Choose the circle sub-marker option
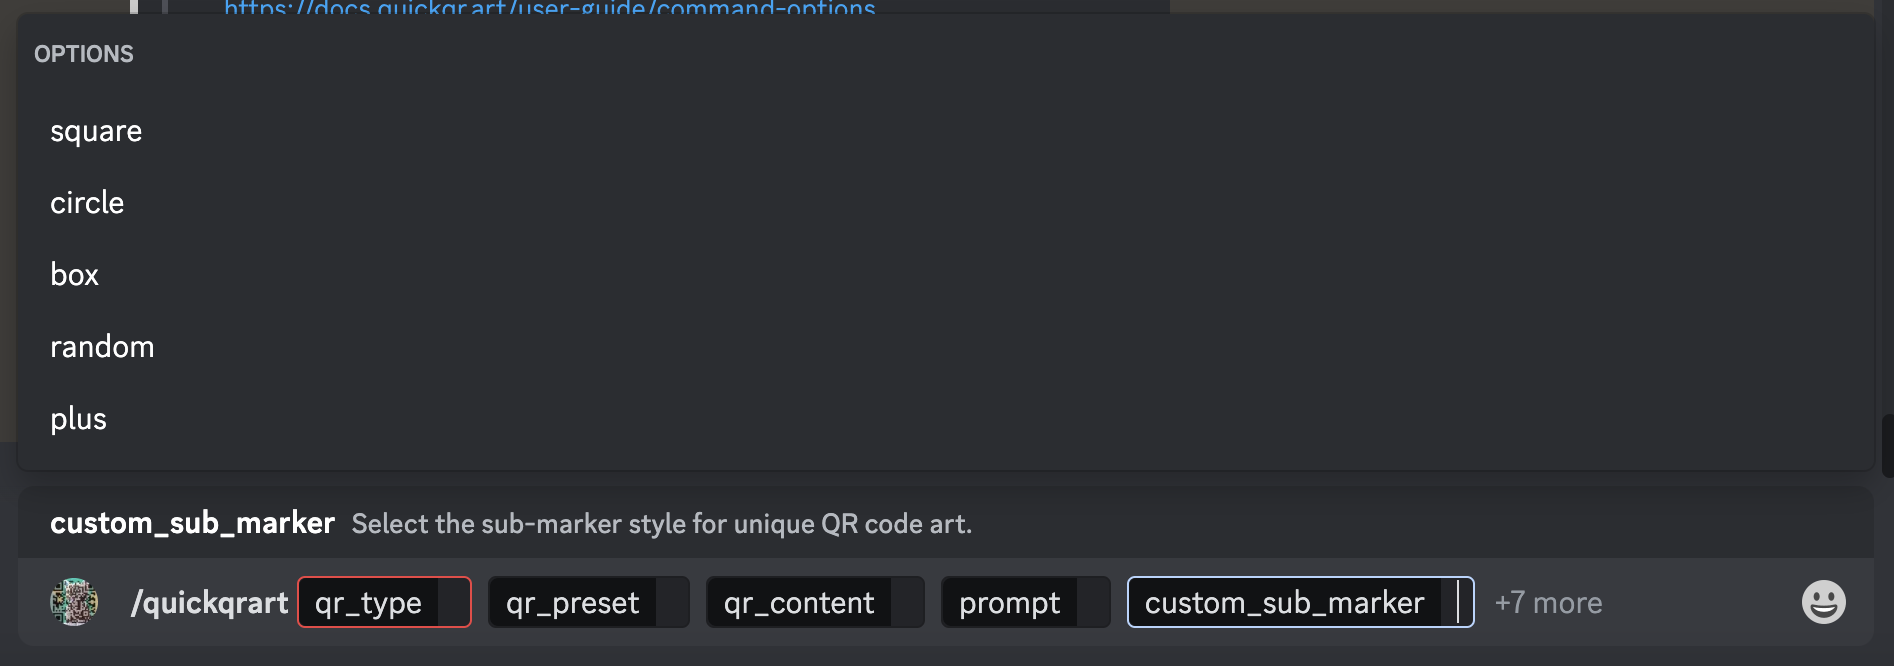Image resolution: width=1894 pixels, height=666 pixels. 87,203
